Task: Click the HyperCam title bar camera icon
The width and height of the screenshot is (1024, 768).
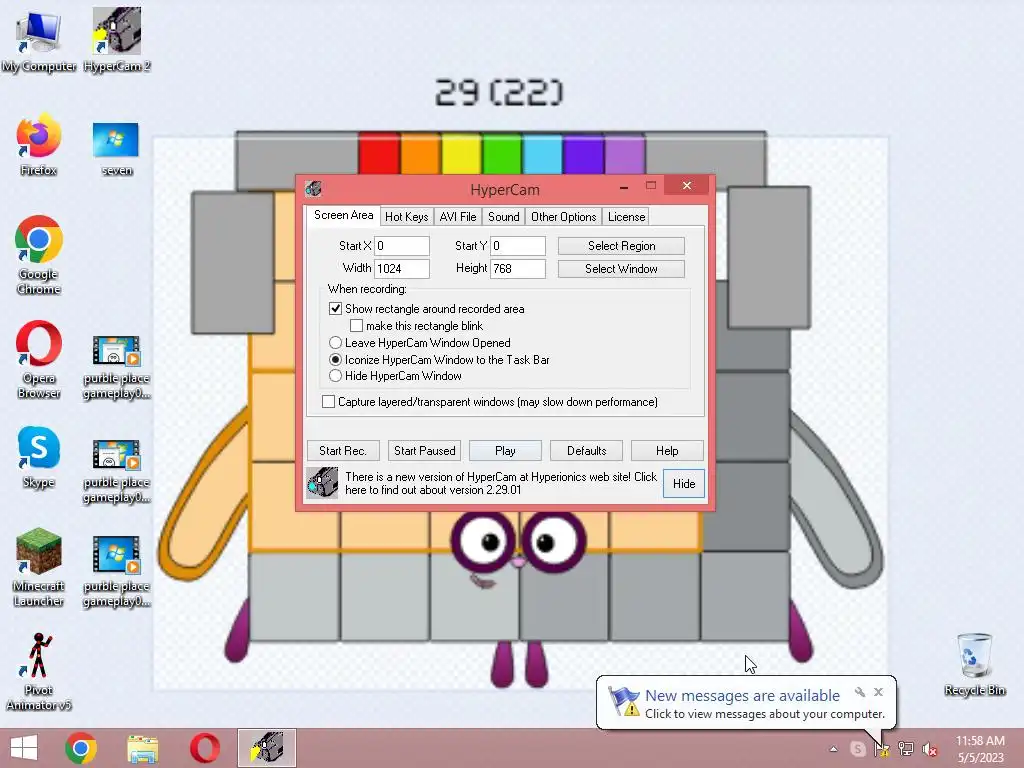Action: click(313, 189)
